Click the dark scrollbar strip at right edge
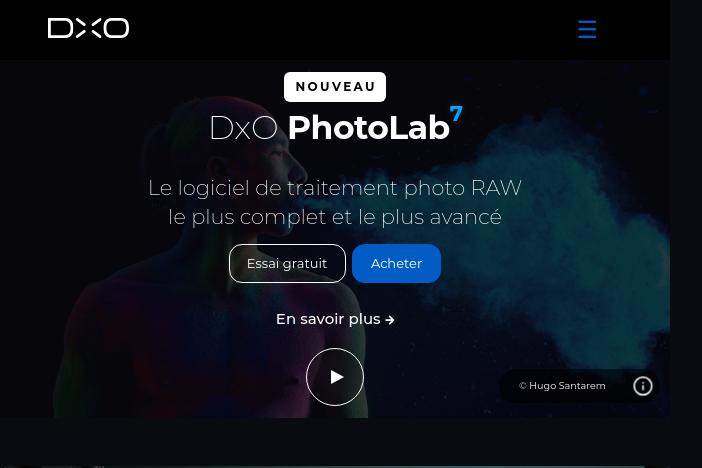 click(686, 234)
